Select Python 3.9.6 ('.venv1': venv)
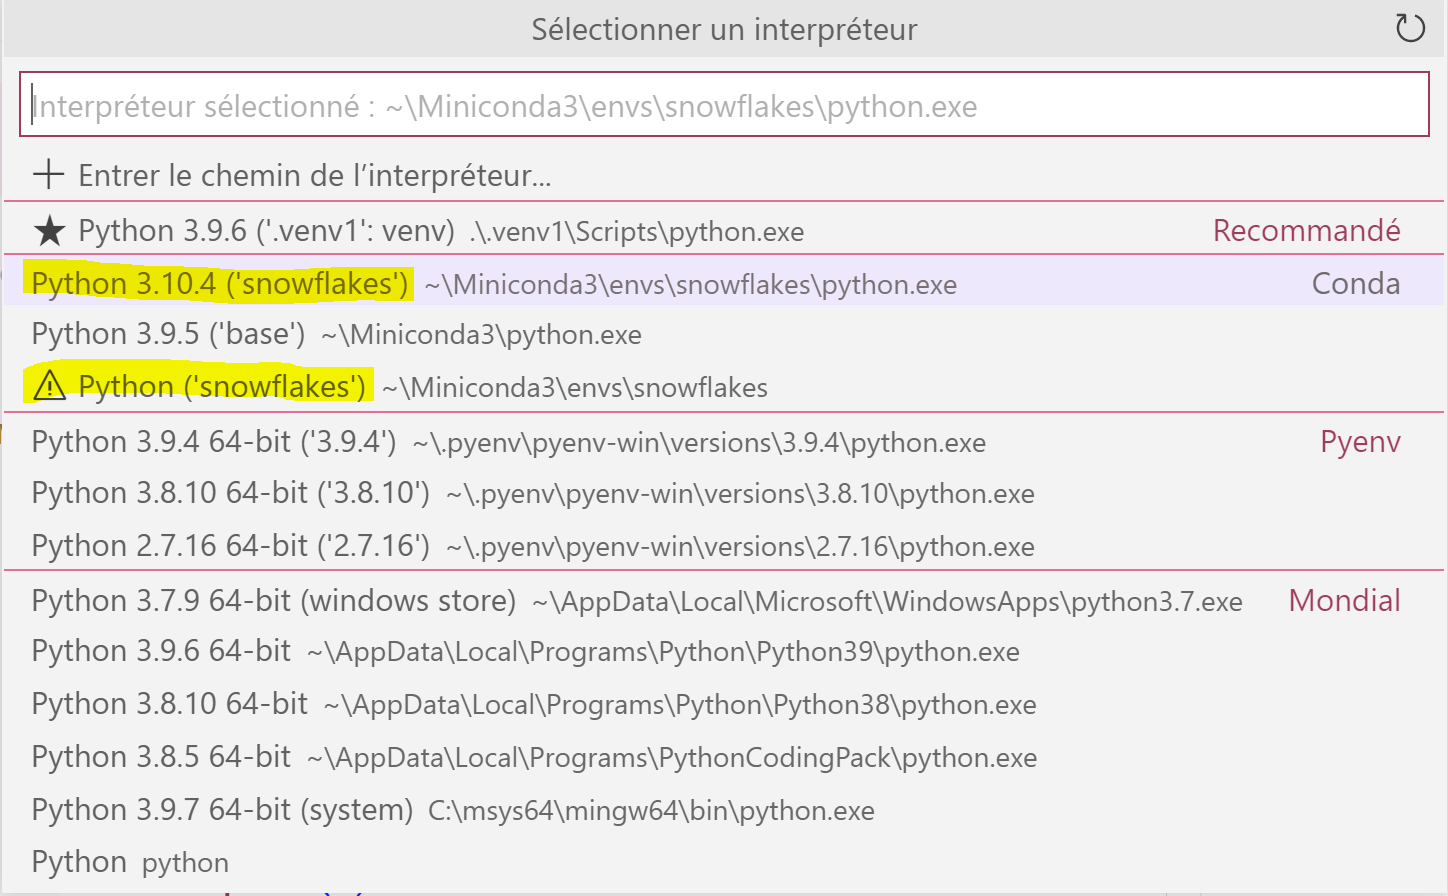Screen dimensions: 1448x896 click(x=724, y=231)
